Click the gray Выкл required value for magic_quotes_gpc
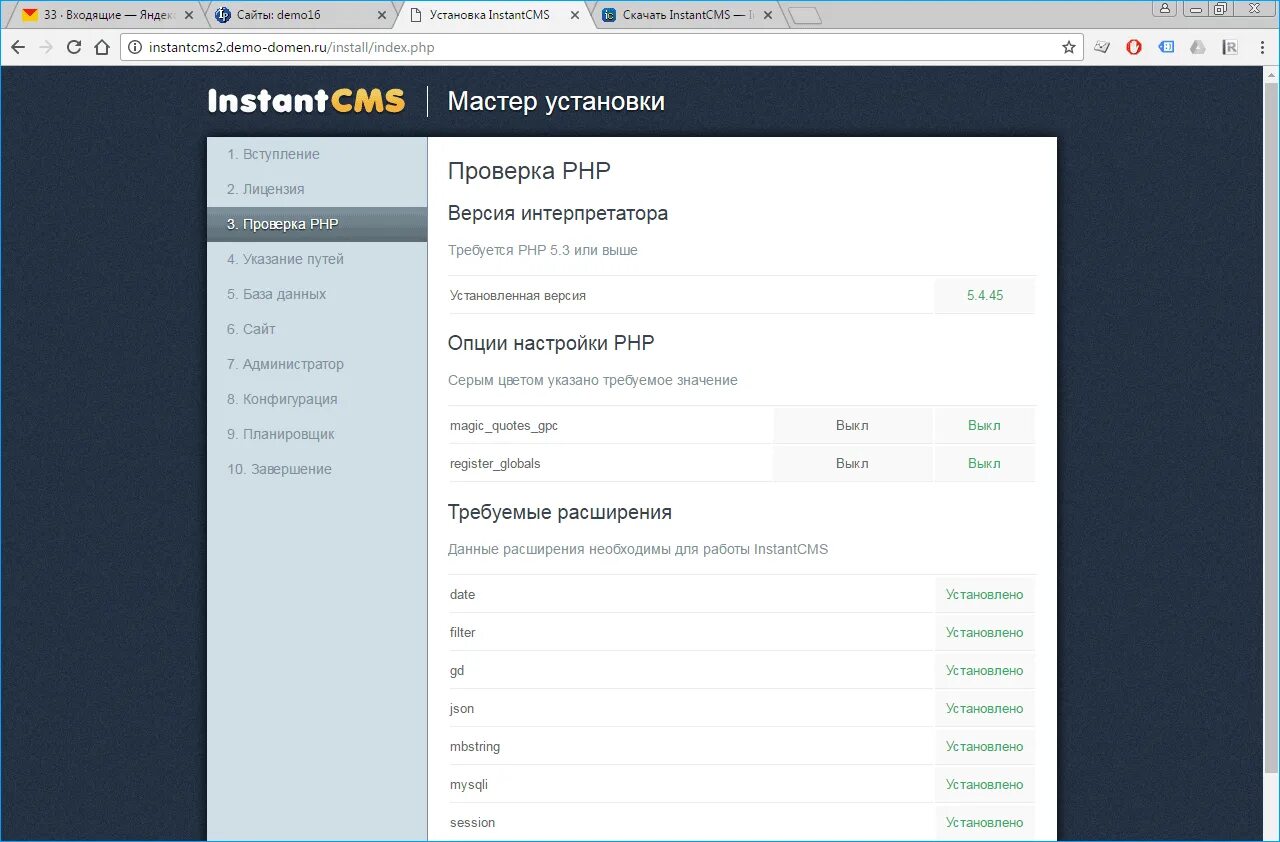 (x=852, y=425)
